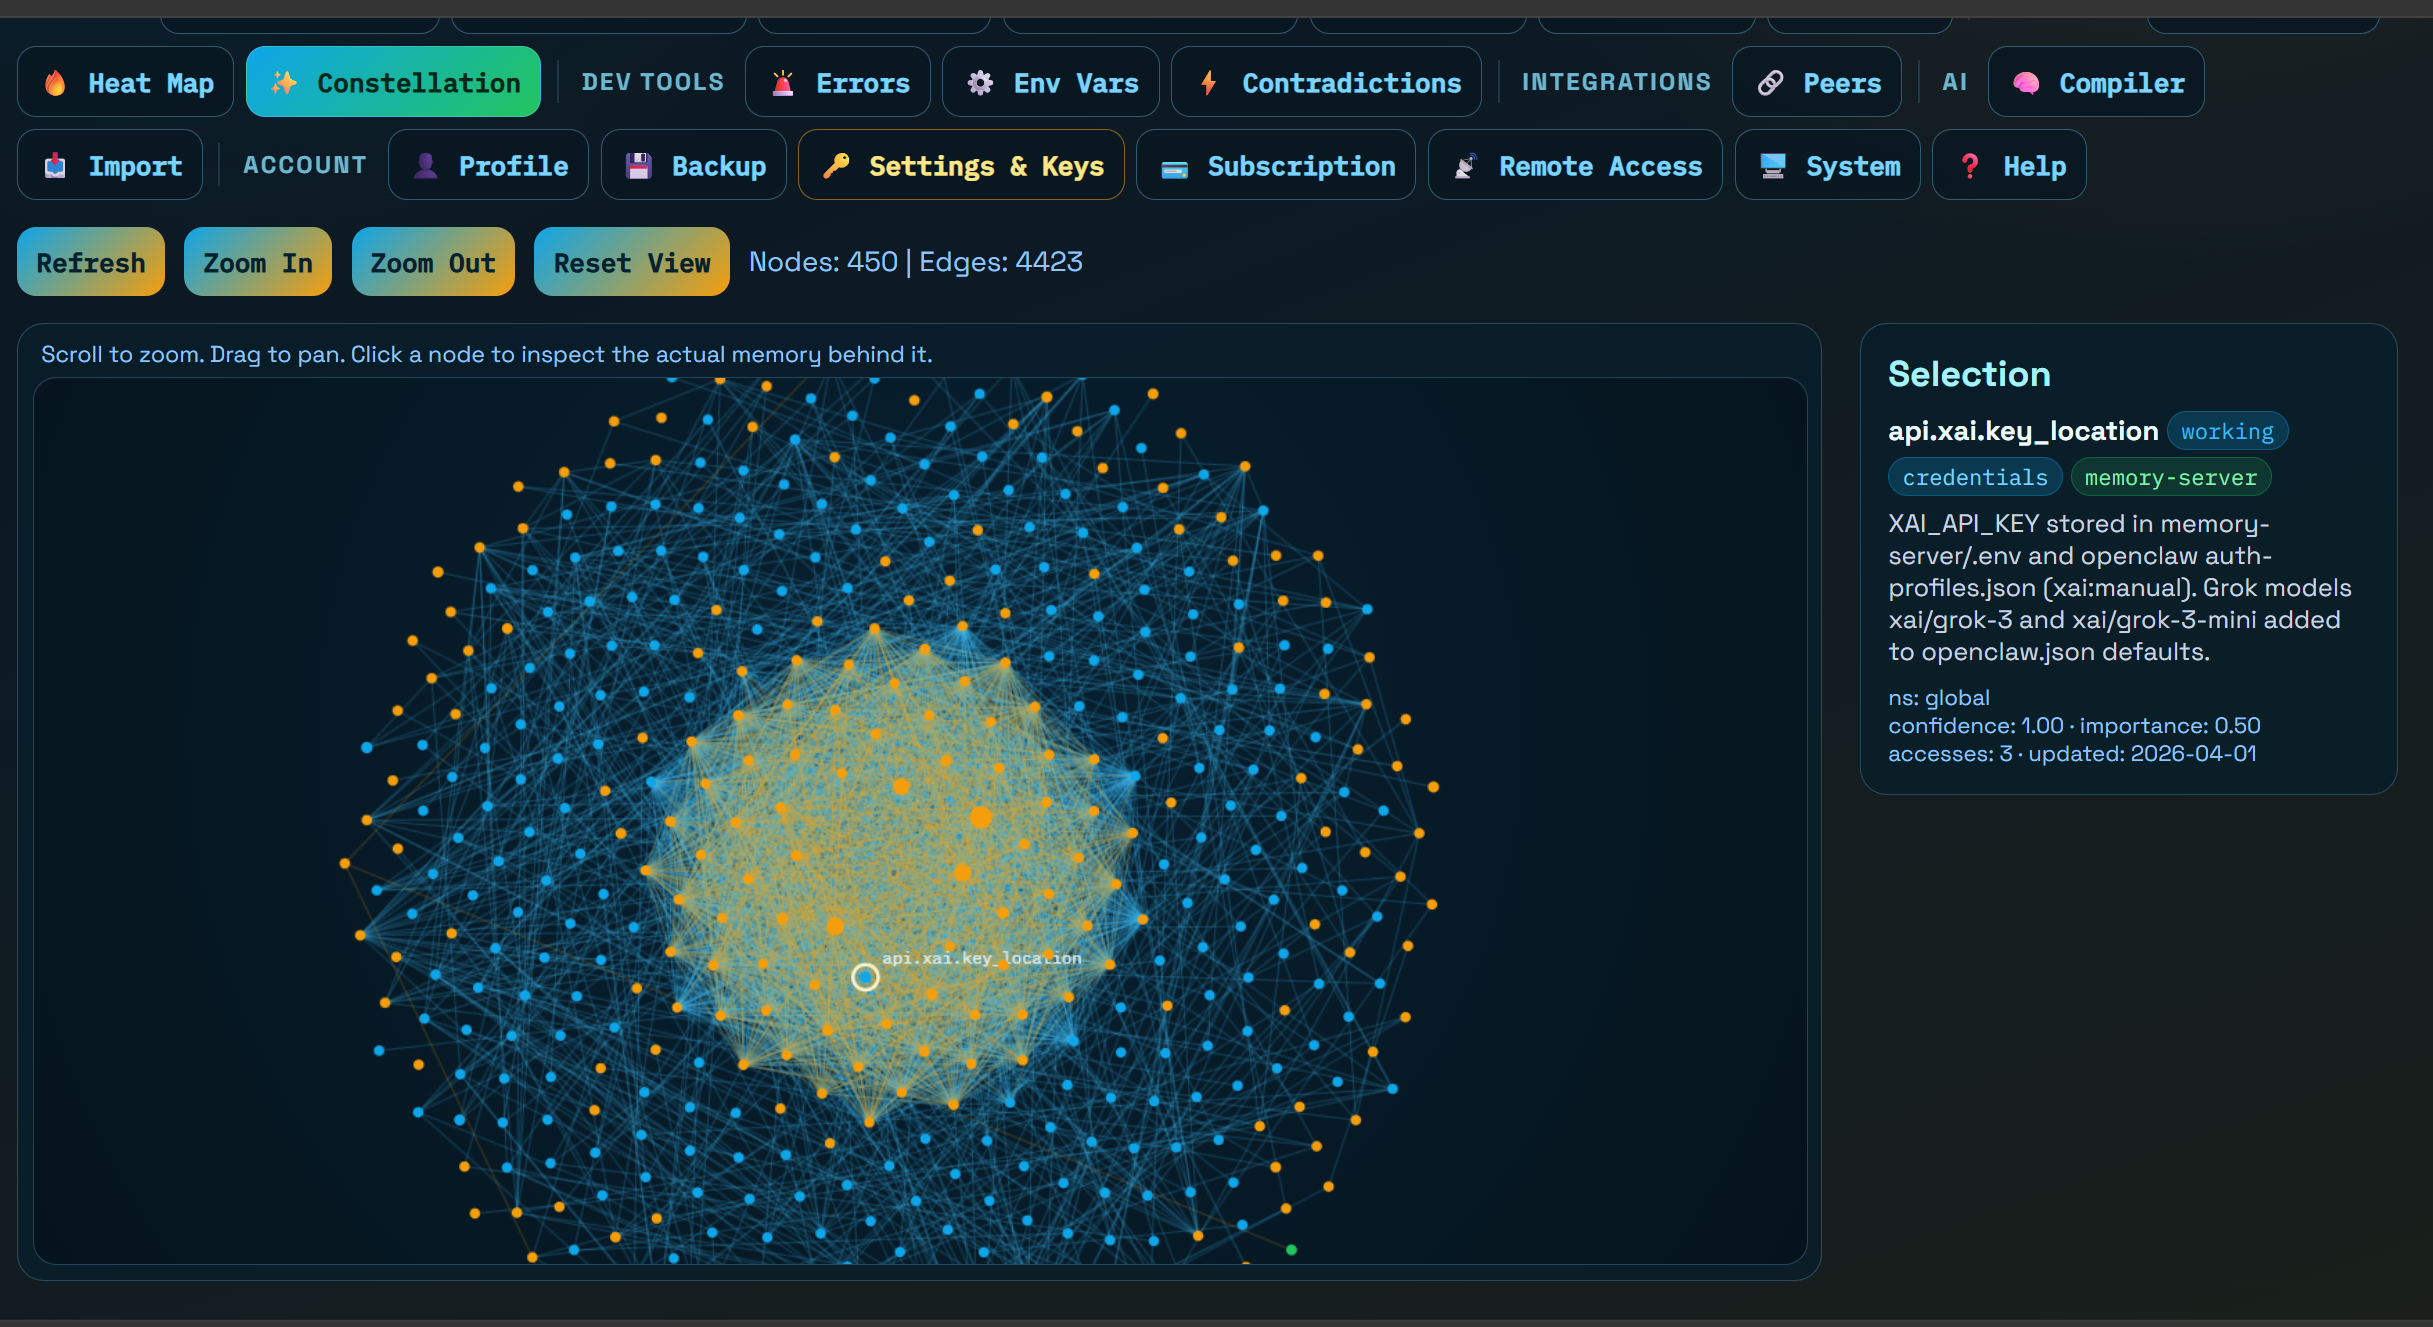
Task: Open the Errors panel
Action: click(838, 82)
